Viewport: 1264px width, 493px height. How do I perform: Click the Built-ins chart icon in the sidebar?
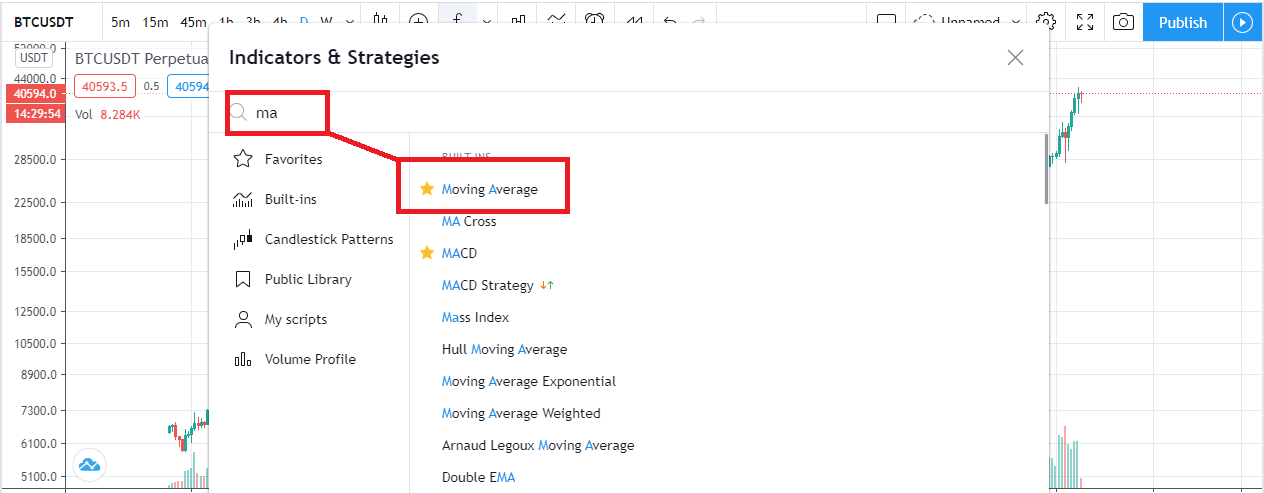click(x=242, y=199)
